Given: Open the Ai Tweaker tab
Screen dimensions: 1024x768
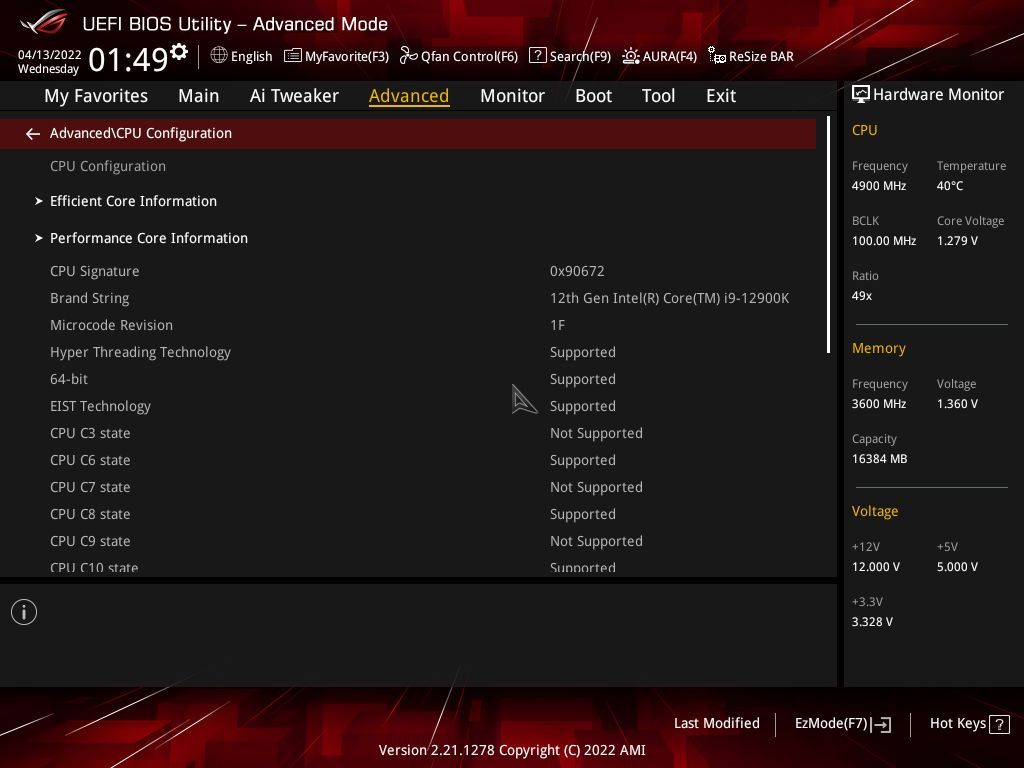Looking at the screenshot, I should 294,96.
